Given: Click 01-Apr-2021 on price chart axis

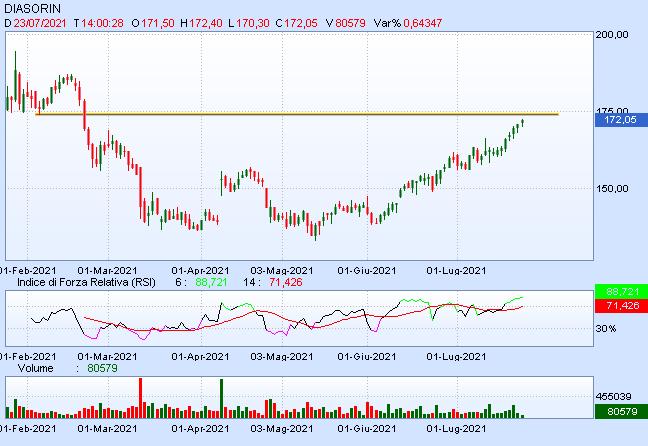Looking at the screenshot, I should [x=200, y=271].
